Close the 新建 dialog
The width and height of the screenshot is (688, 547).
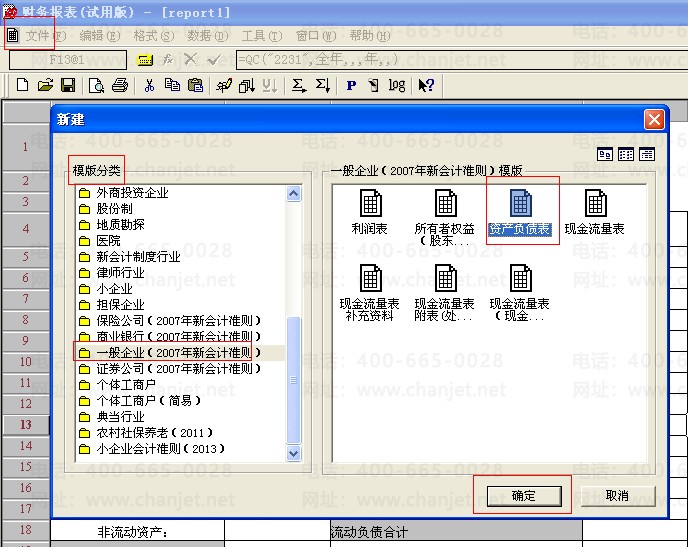click(x=654, y=119)
